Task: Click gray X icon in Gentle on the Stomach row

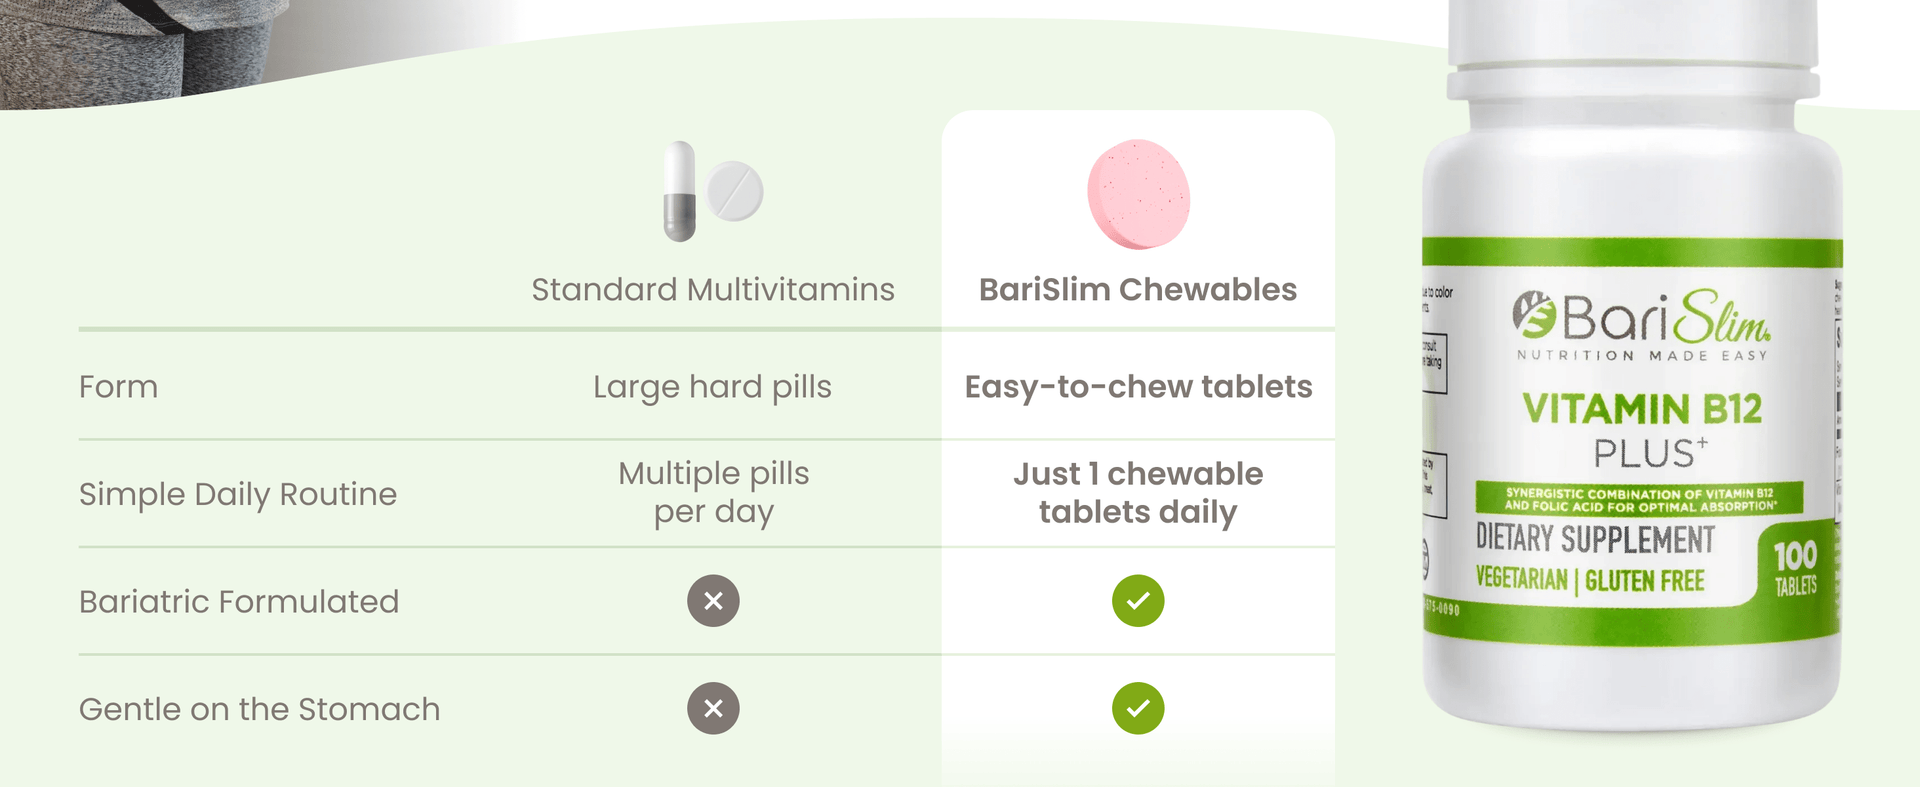Action: click(x=713, y=709)
